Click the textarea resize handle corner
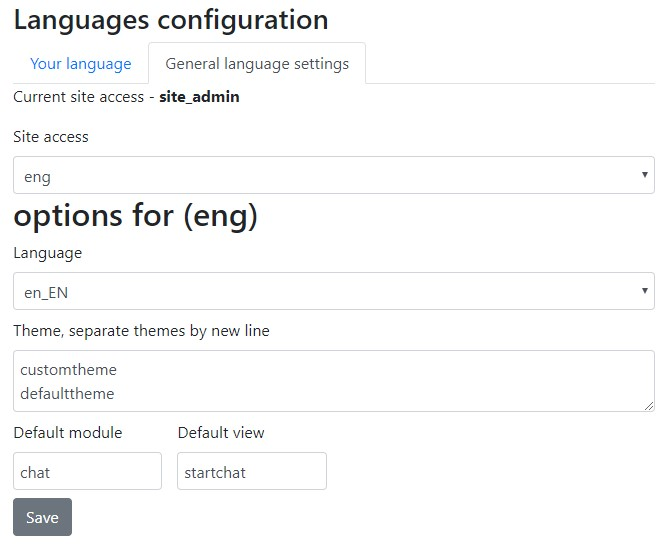 tap(649, 406)
